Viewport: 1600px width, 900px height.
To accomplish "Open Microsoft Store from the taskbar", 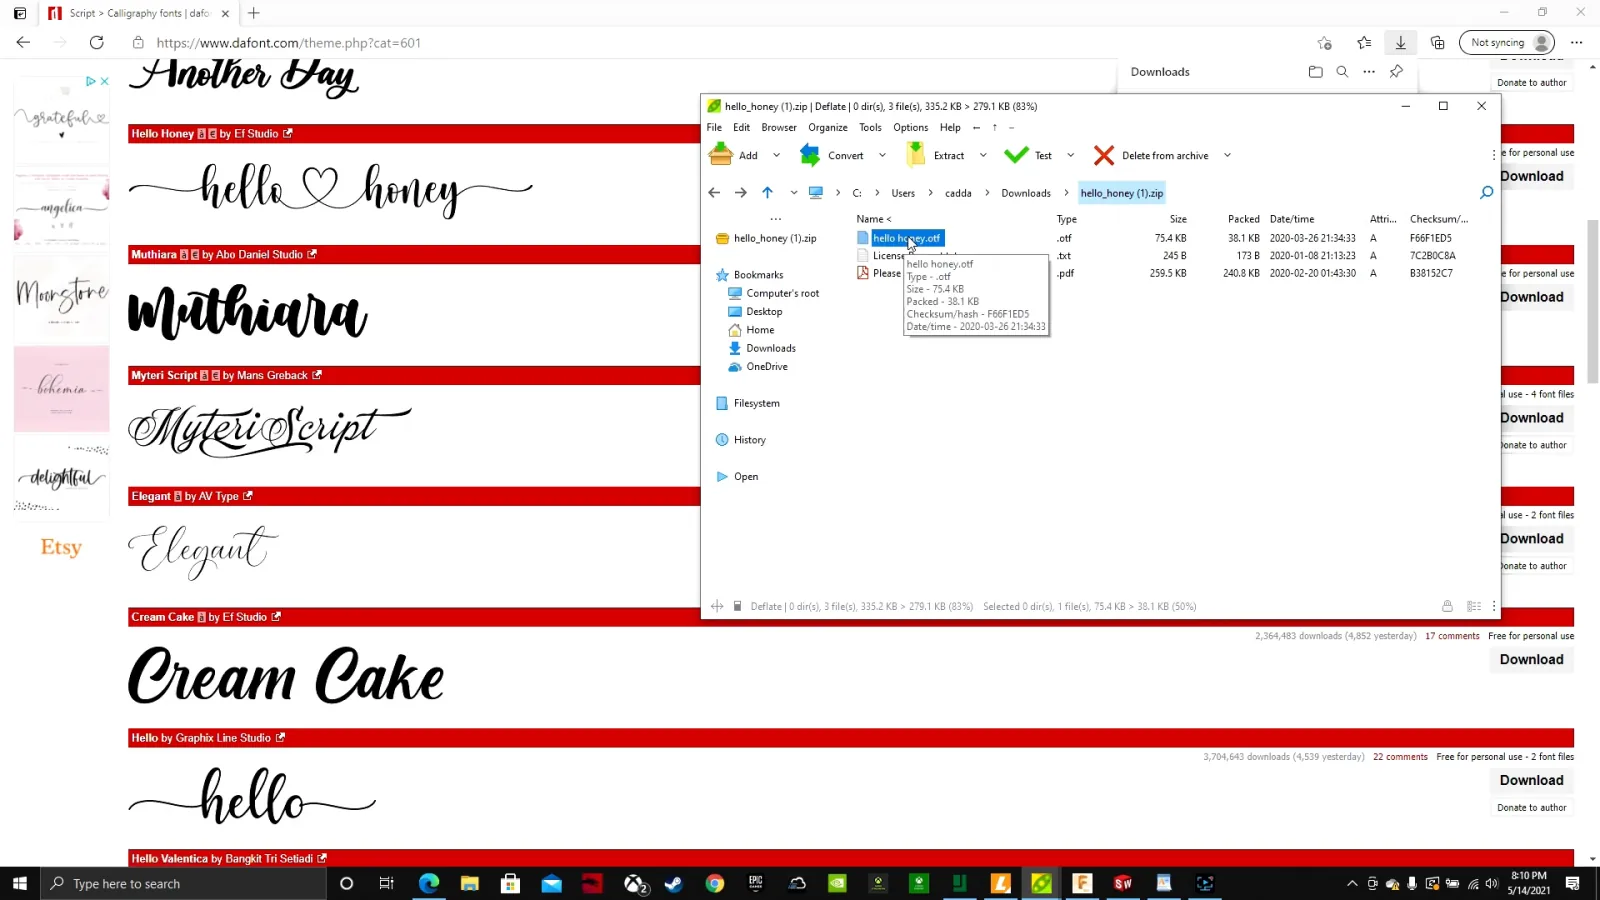I will click(x=510, y=883).
